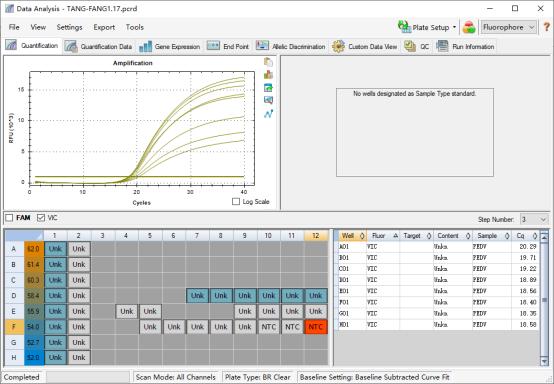
Task: Enable the Log Scale checkbox
Action: 236,201
